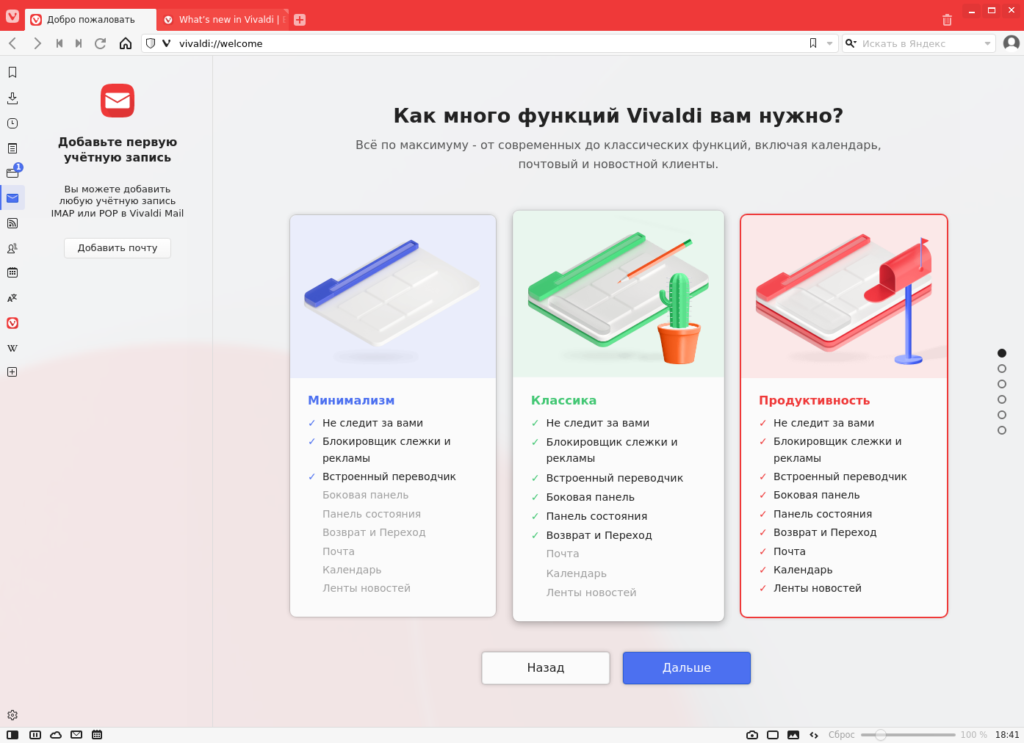Screen dimensions: 1024x743
Task: Open the shield tracker blocker icon
Action: pyautogui.click(x=150, y=43)
